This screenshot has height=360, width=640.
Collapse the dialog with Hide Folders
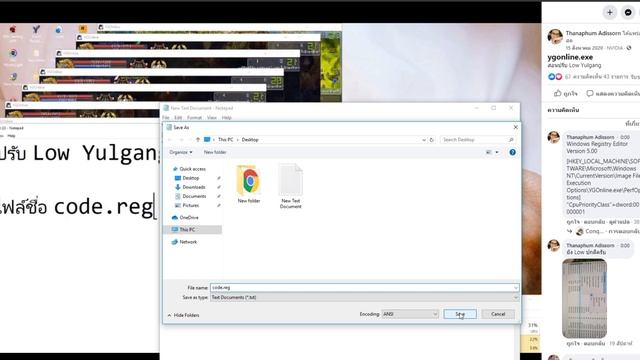[x=183, y=315]
